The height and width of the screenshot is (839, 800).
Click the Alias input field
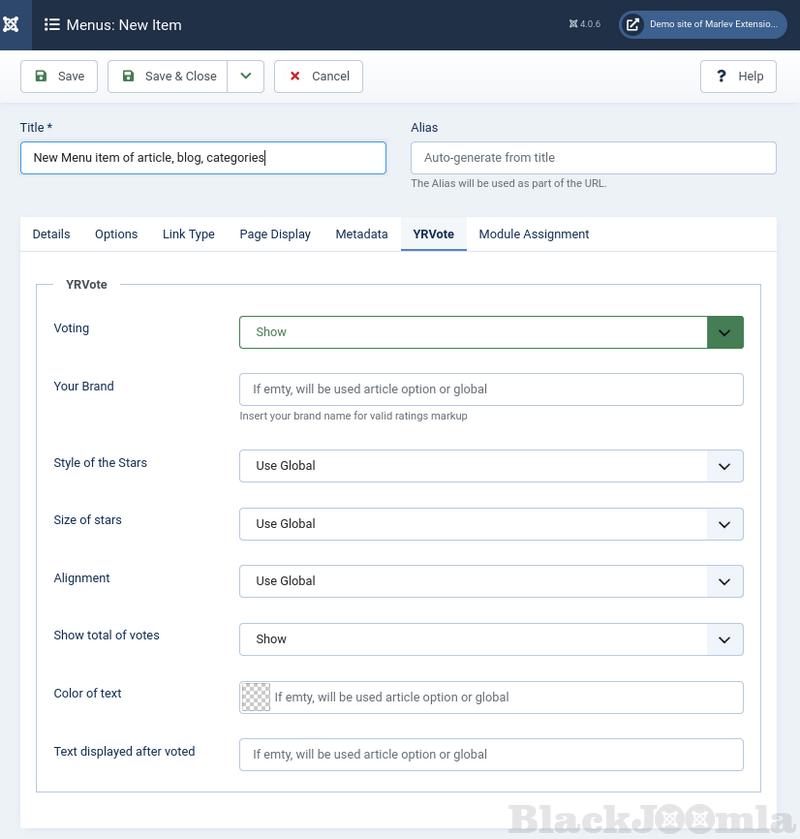coord(593,158)
